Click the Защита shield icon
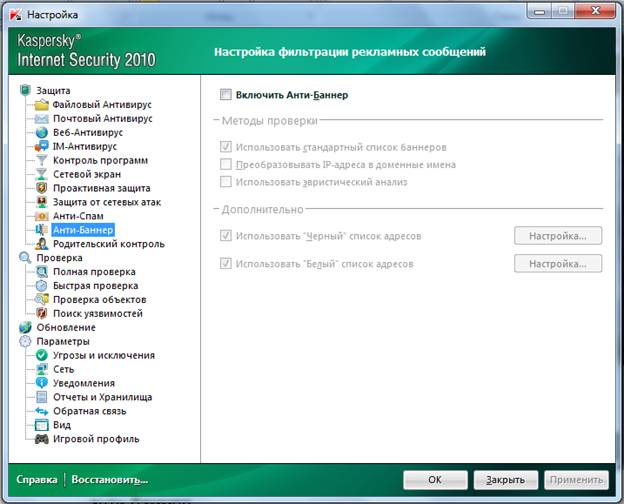Viewport: 624px width, 504px height. 25,90
